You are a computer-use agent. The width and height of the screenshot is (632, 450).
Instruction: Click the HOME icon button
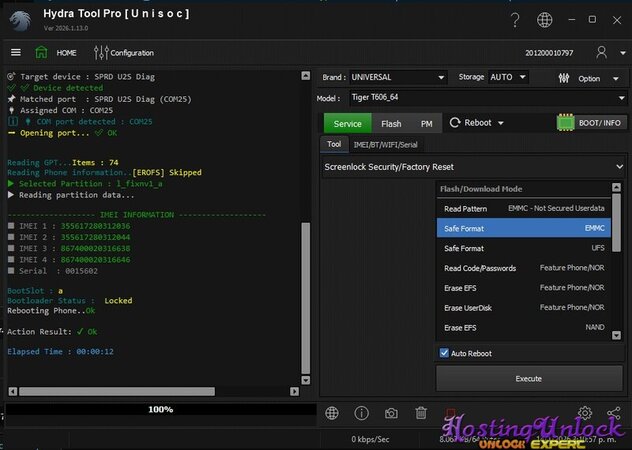41,53
